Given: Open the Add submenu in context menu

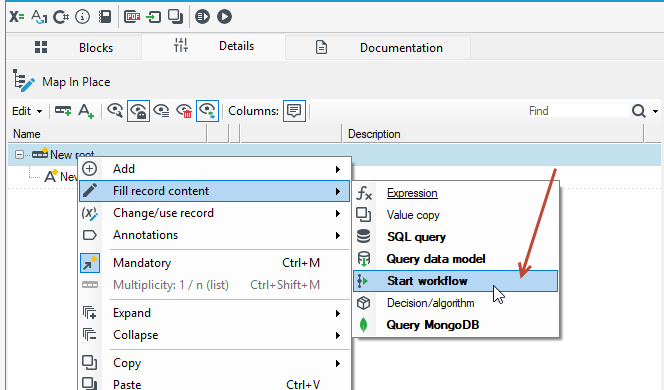Looking at the screenshot, I should [x=215, y=169].
